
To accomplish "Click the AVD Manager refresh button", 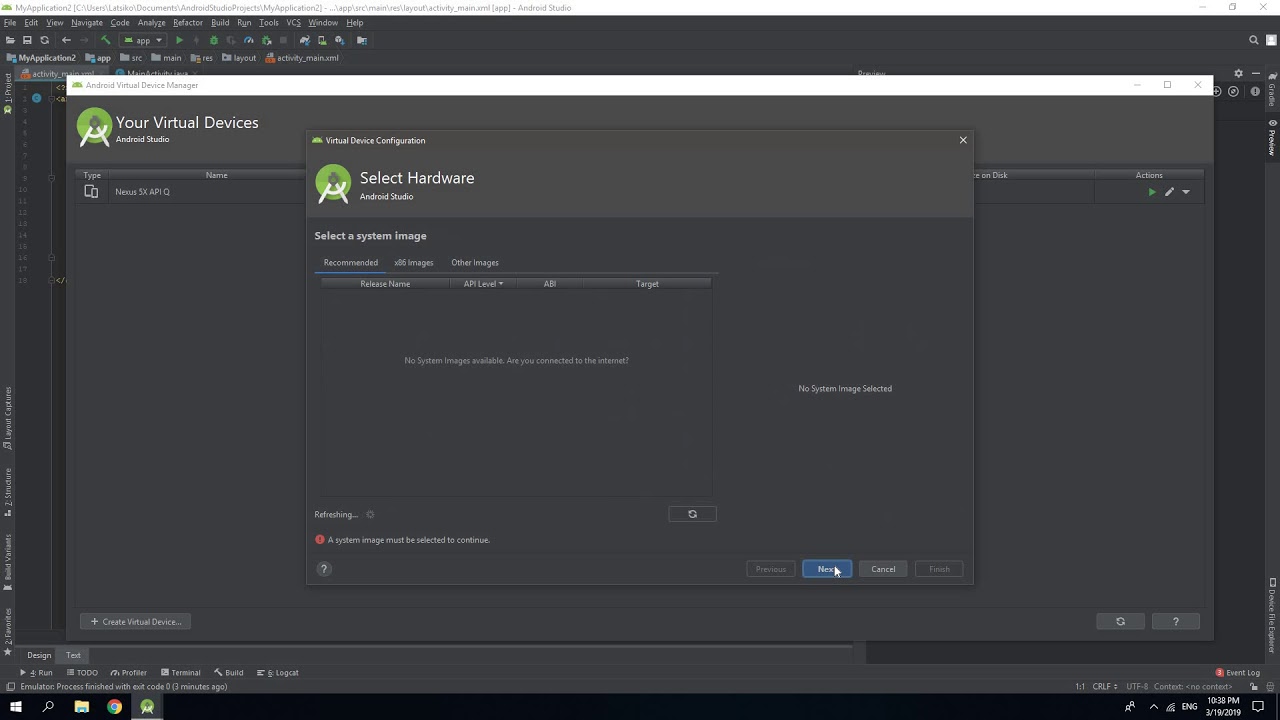I will pos(1120,622).
